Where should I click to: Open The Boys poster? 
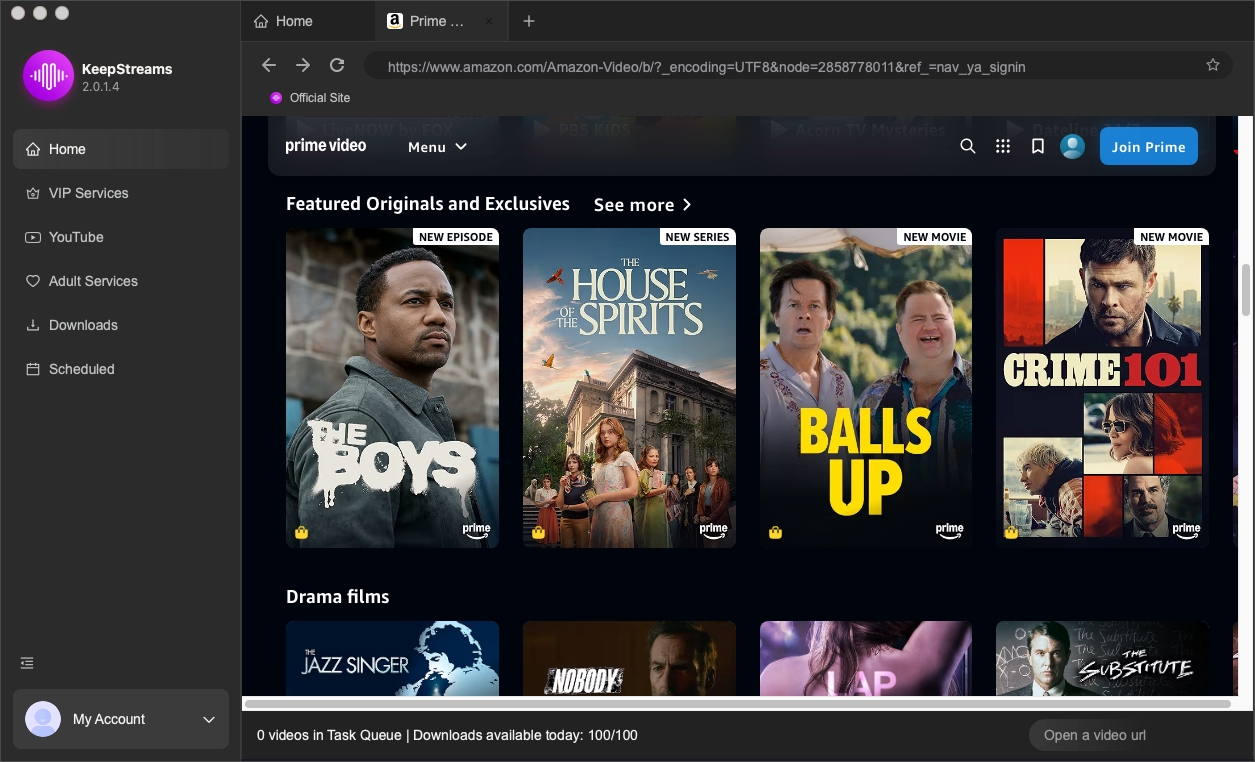tap(392, 388)
